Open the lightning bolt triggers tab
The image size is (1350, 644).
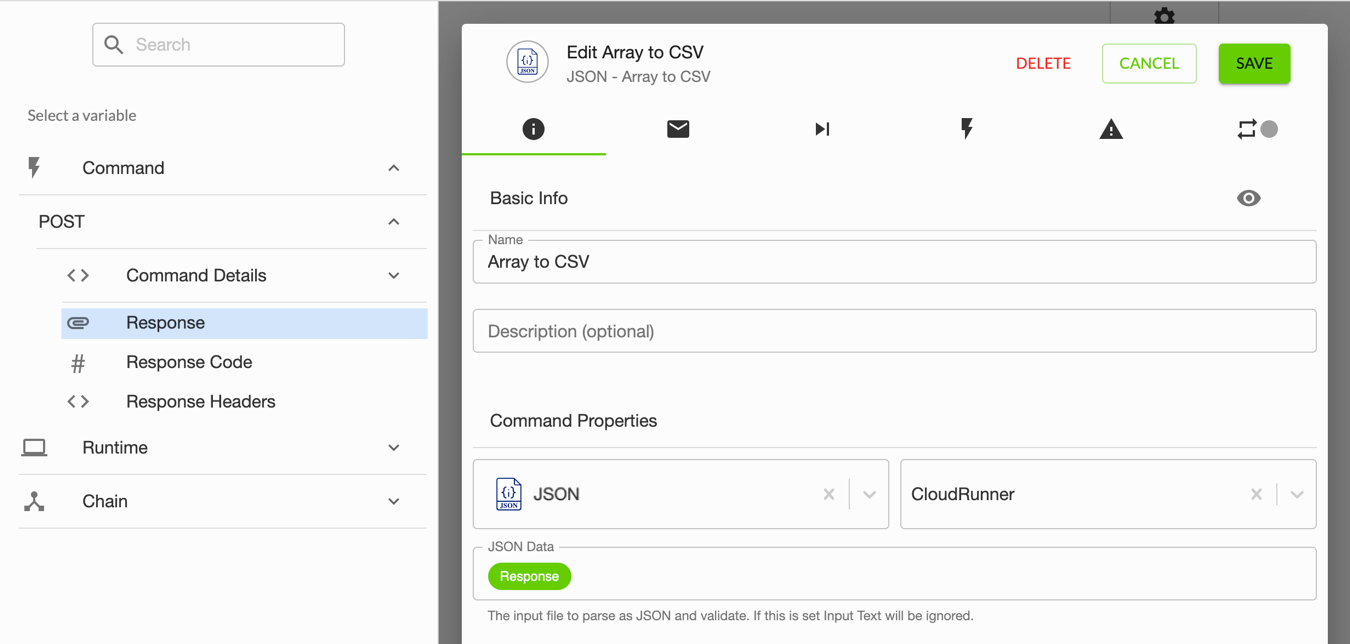point(967,129)
